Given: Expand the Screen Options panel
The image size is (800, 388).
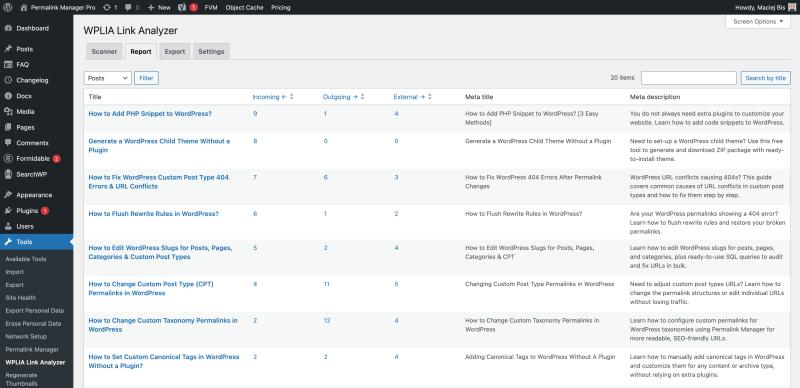Looking at the screenshot, I should [x=758, y=22].
